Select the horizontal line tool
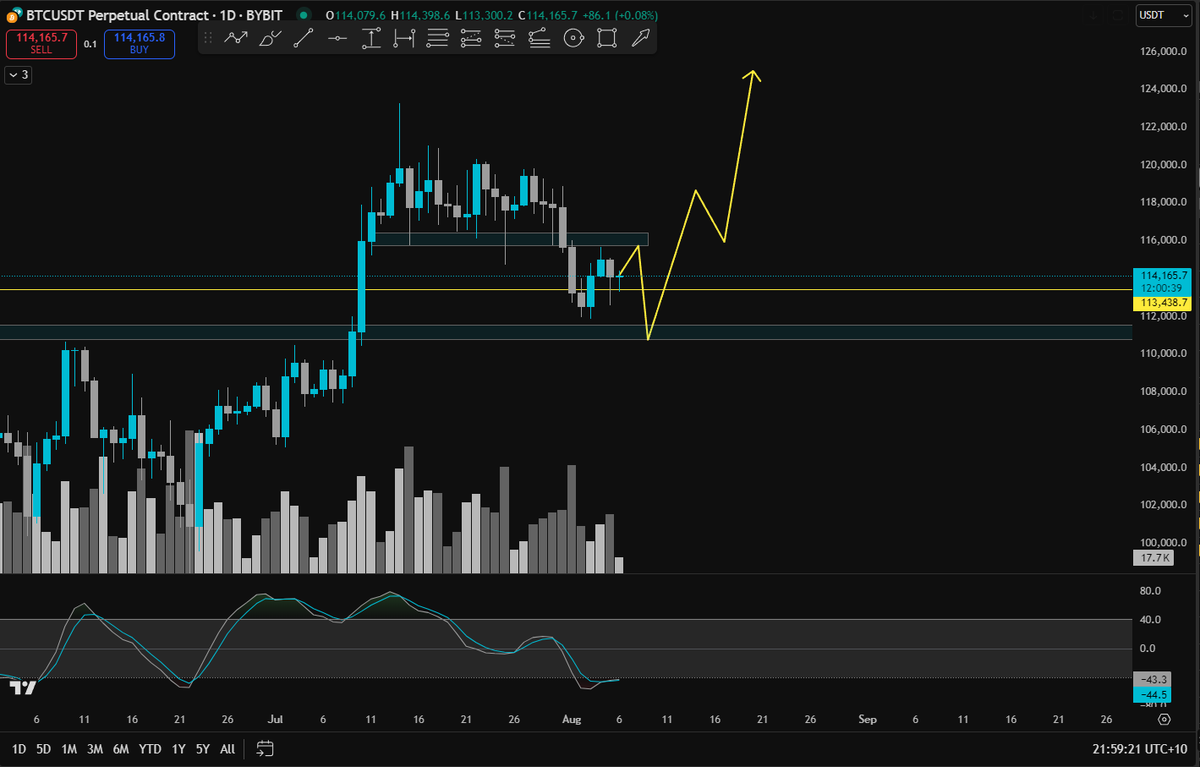Image resolution: width=1200 pixels, height=767 pixels. coord(337,38)
